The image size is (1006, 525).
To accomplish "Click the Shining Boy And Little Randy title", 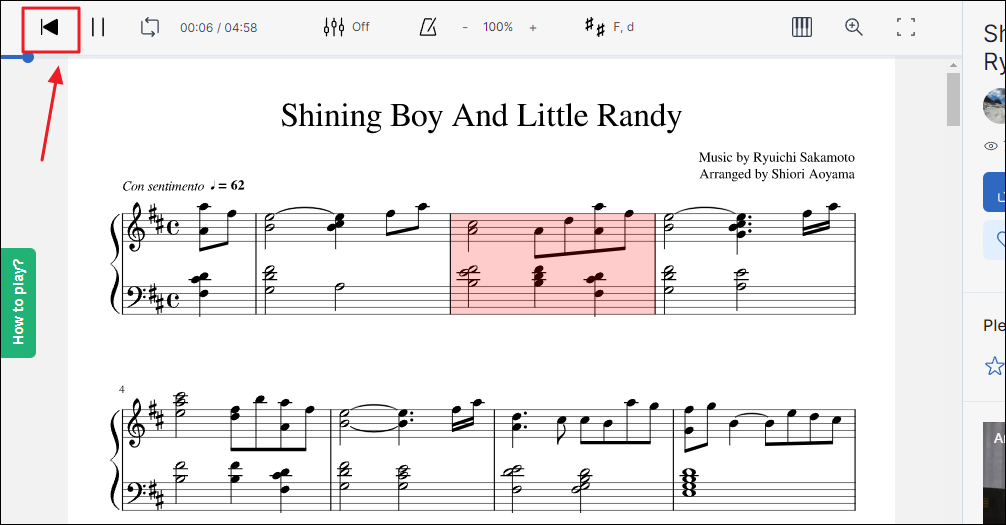I will pos(481,116).
